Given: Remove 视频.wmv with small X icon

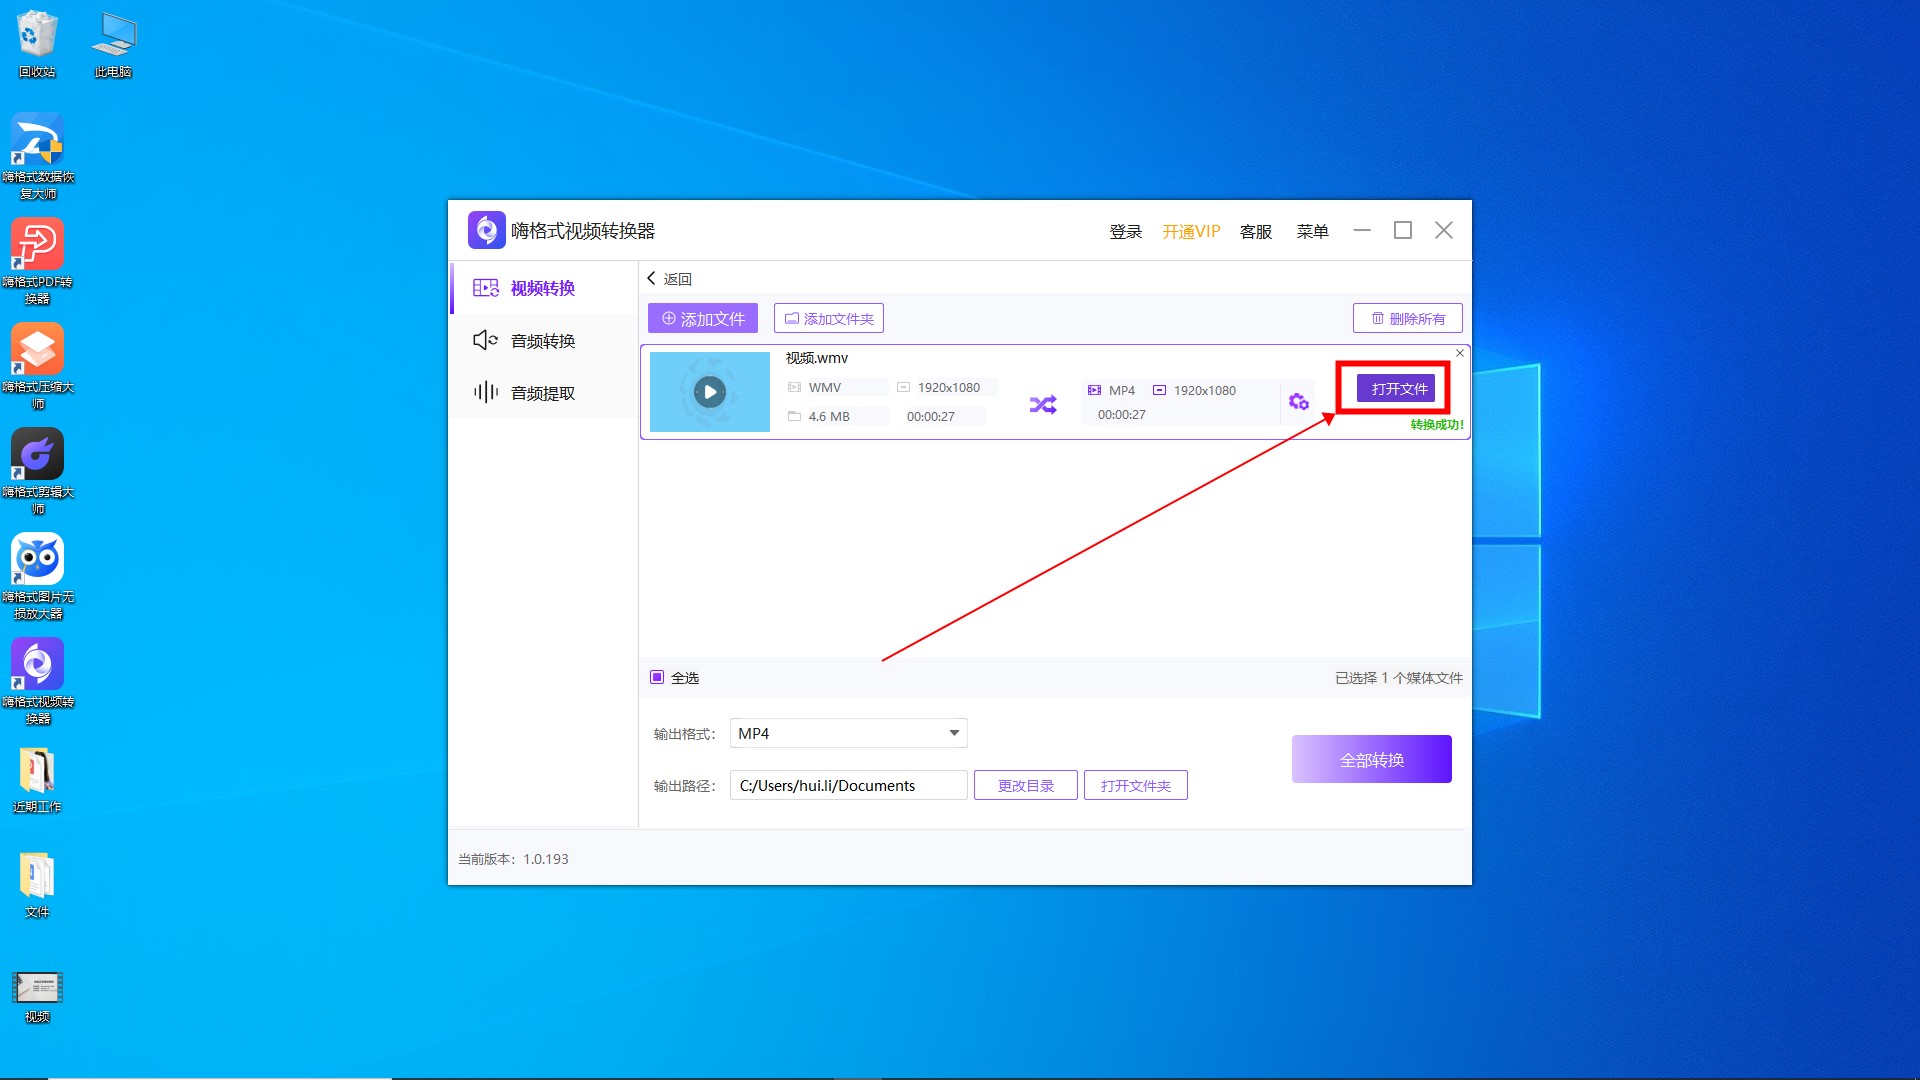Looking at the screenshot, I should coord(1459,353).
